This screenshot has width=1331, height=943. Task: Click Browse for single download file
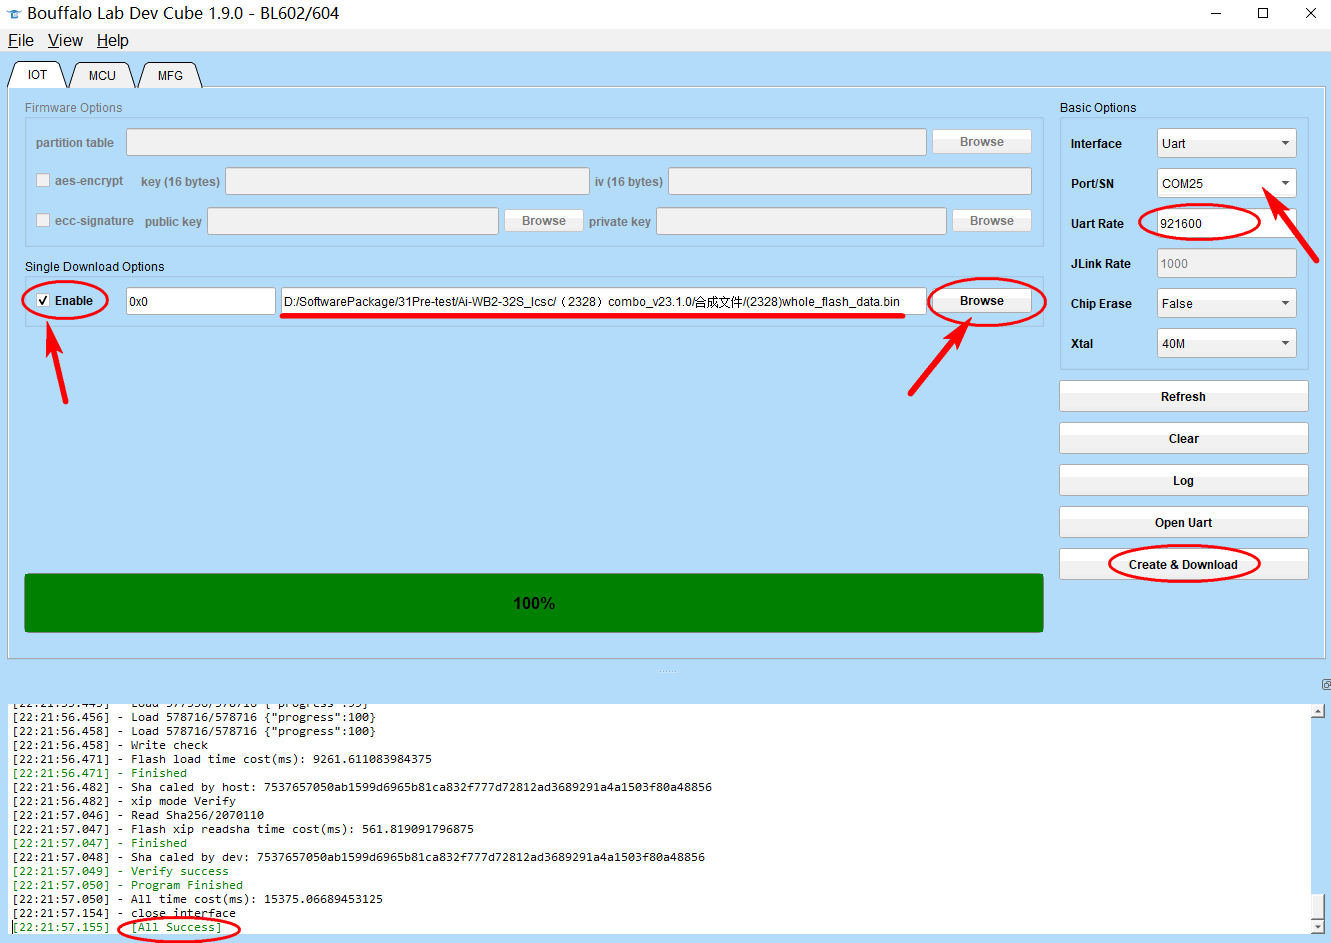tap(981, 301)
